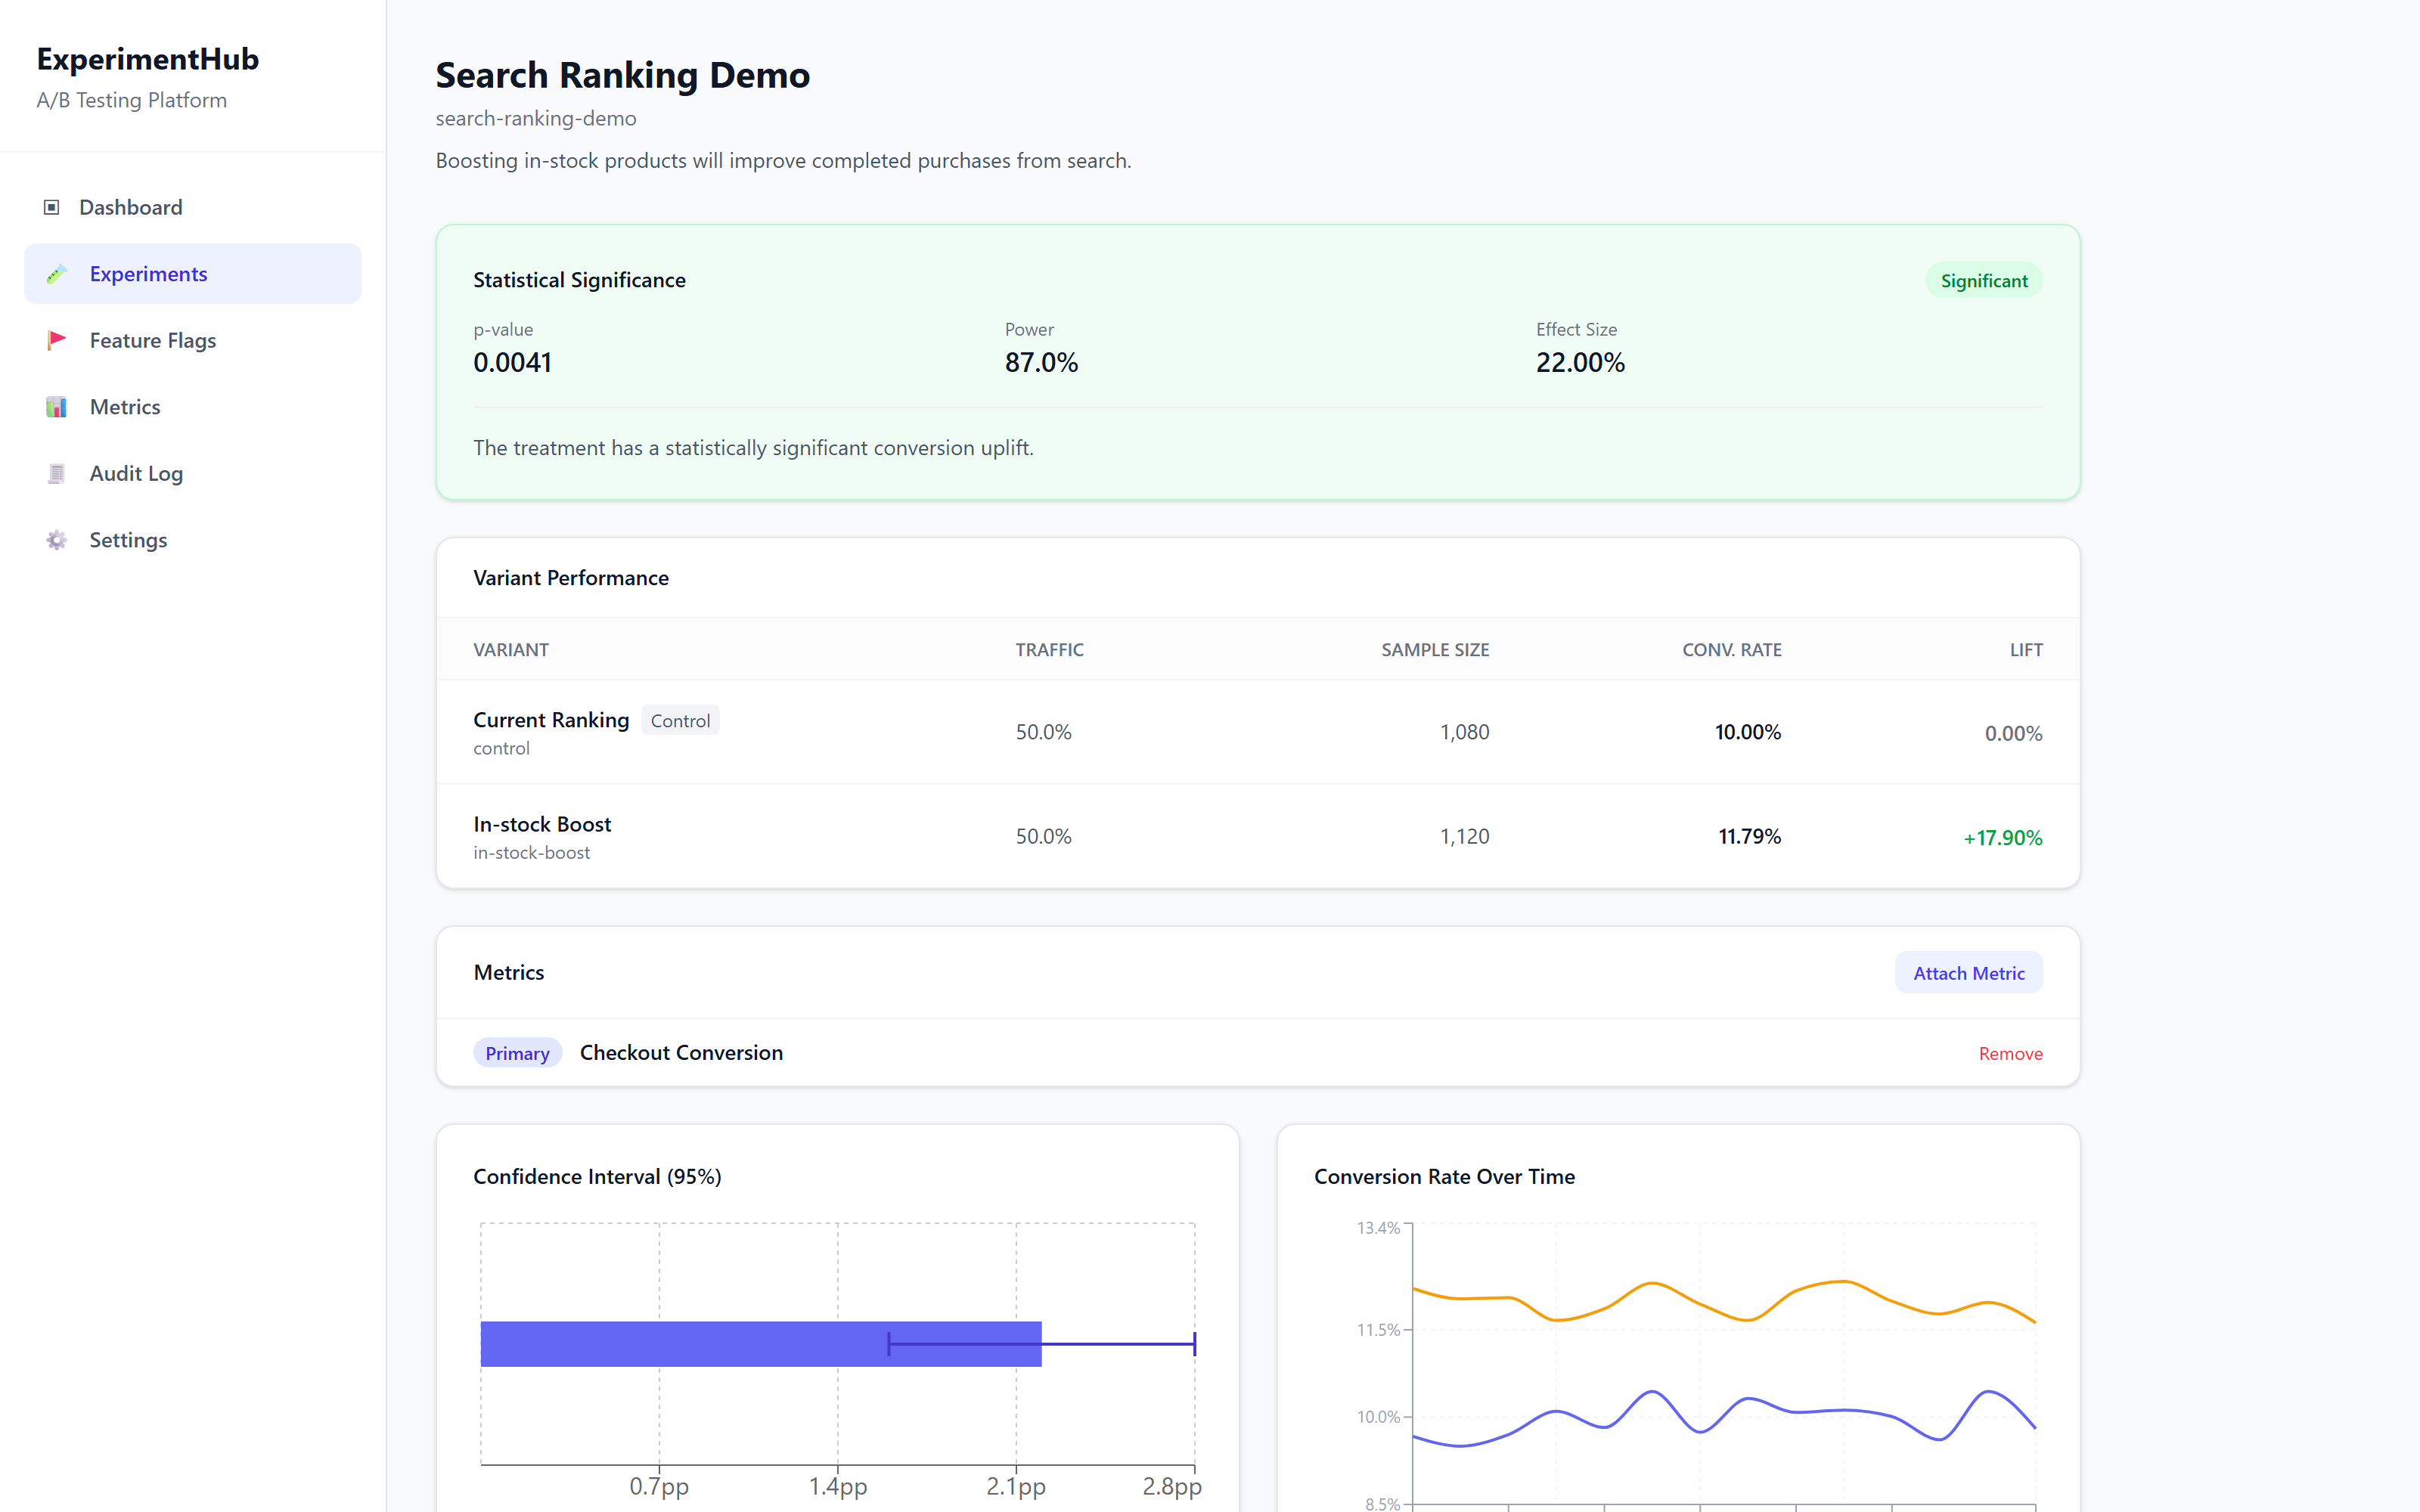Click the Effect Size 22.00% value
The width and height of the screenshot is (2420, 1512).
coord(1580,362)
